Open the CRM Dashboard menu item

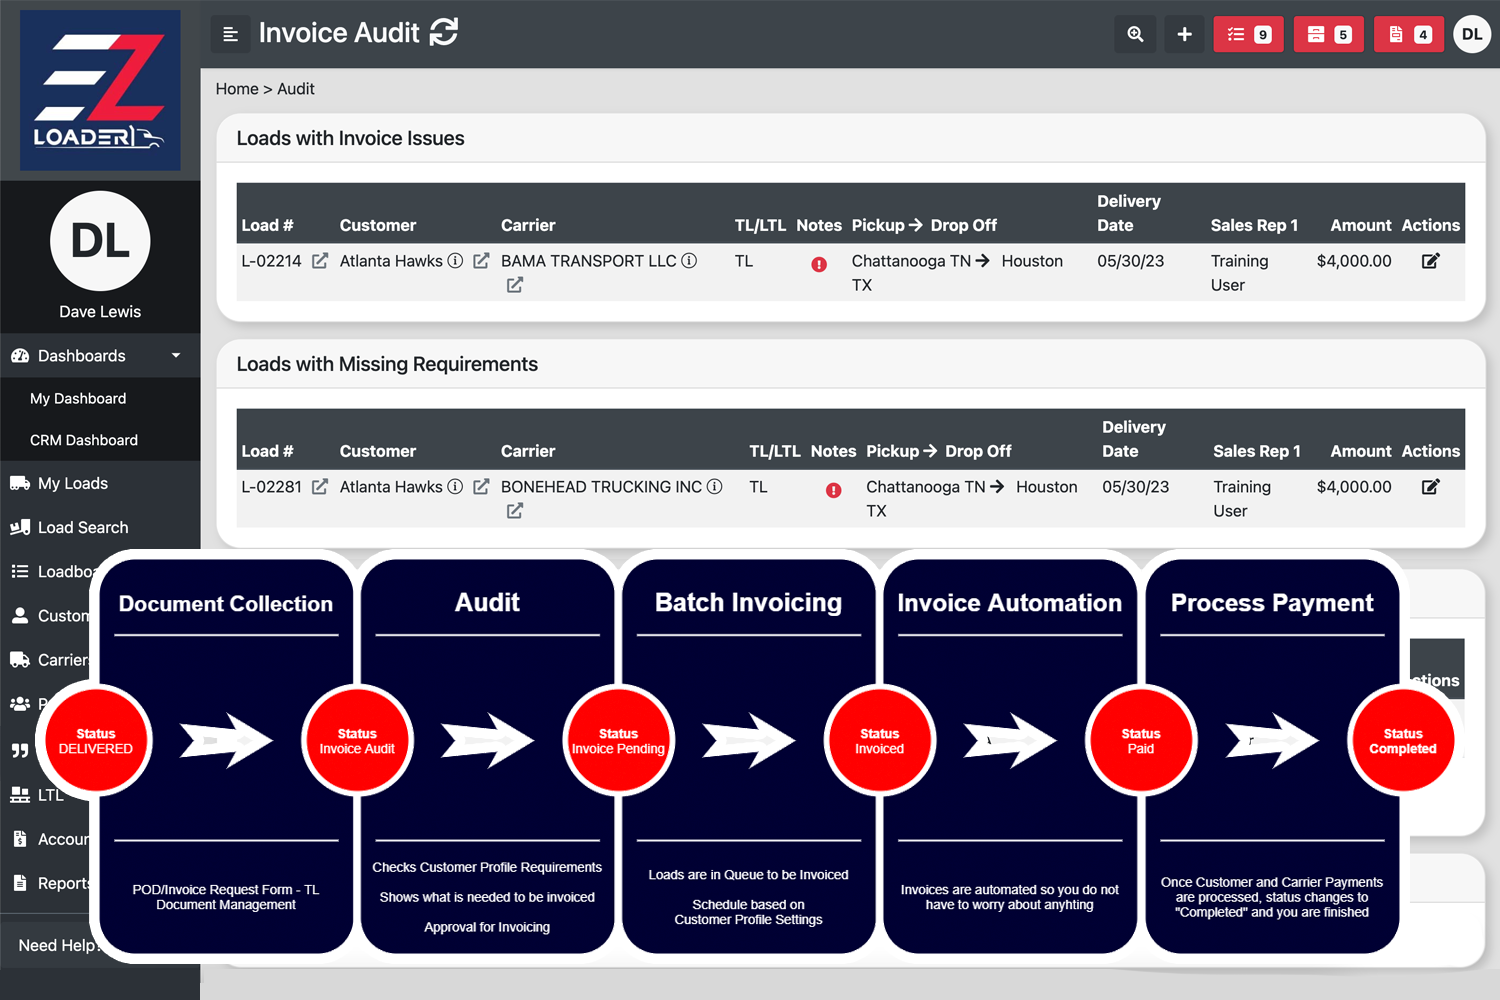click(x=84, y=440)
